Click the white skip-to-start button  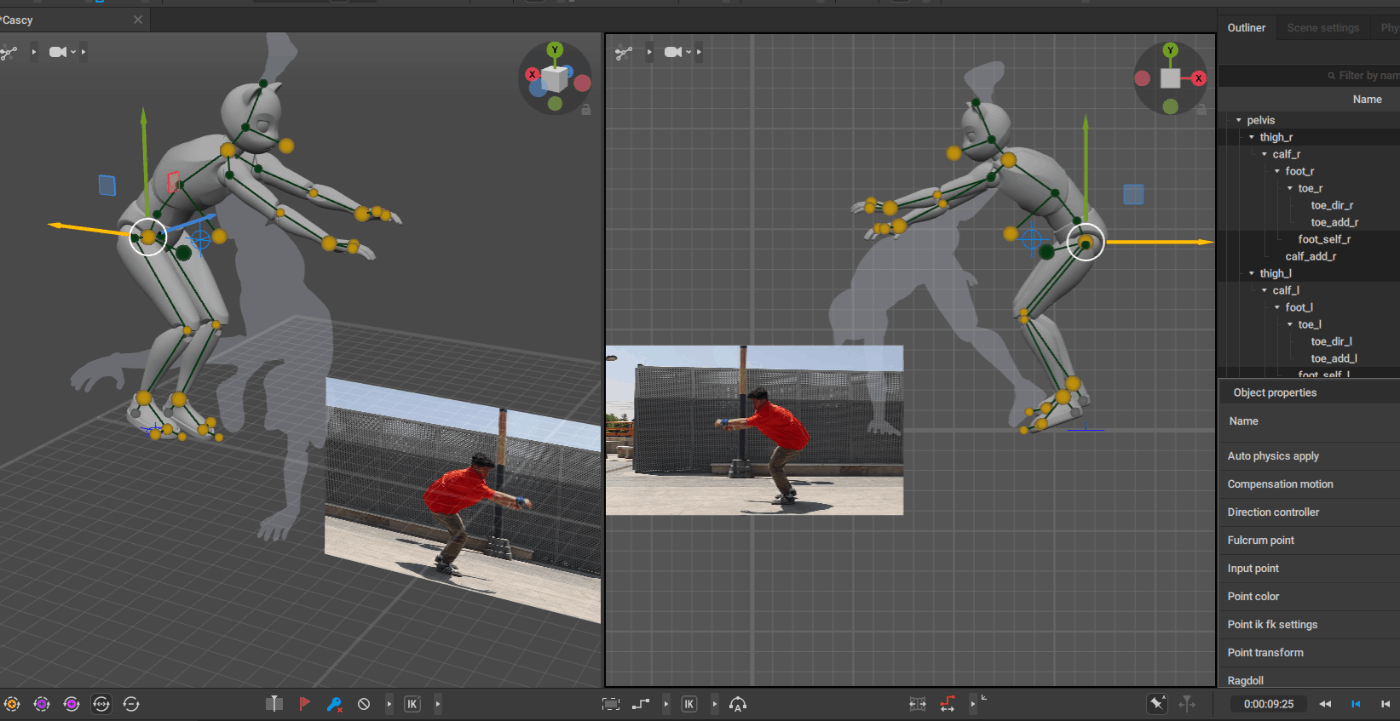tap(1385, 704)
